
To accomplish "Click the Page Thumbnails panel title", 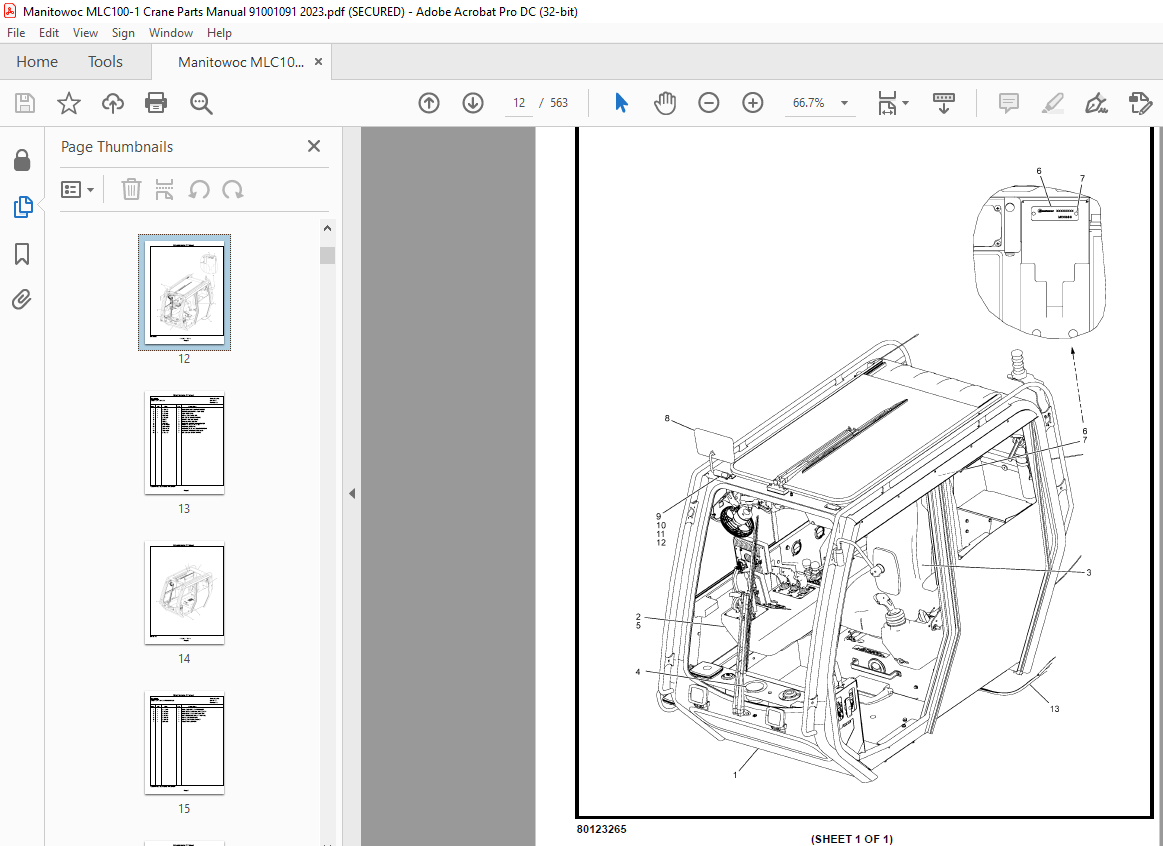I will point(116,147).
